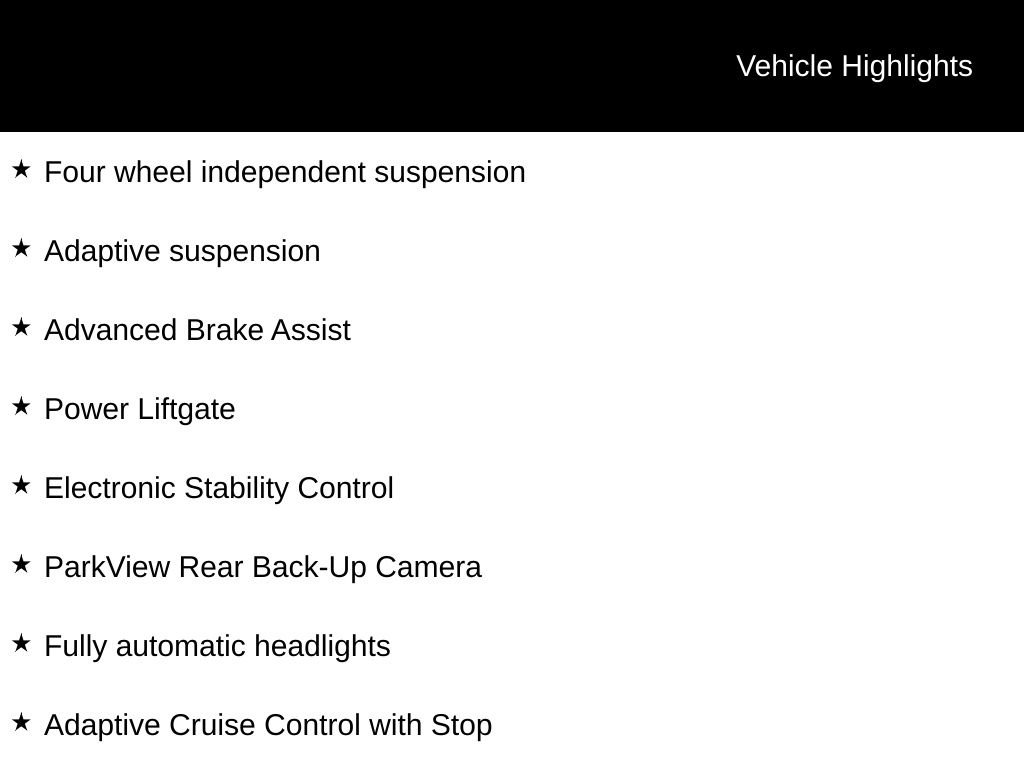Viewport: 1024px width, 768px height.
Task: Click the star icon next to Adaptive suspension
Action: pyautogui.click(x=21, y=248)
